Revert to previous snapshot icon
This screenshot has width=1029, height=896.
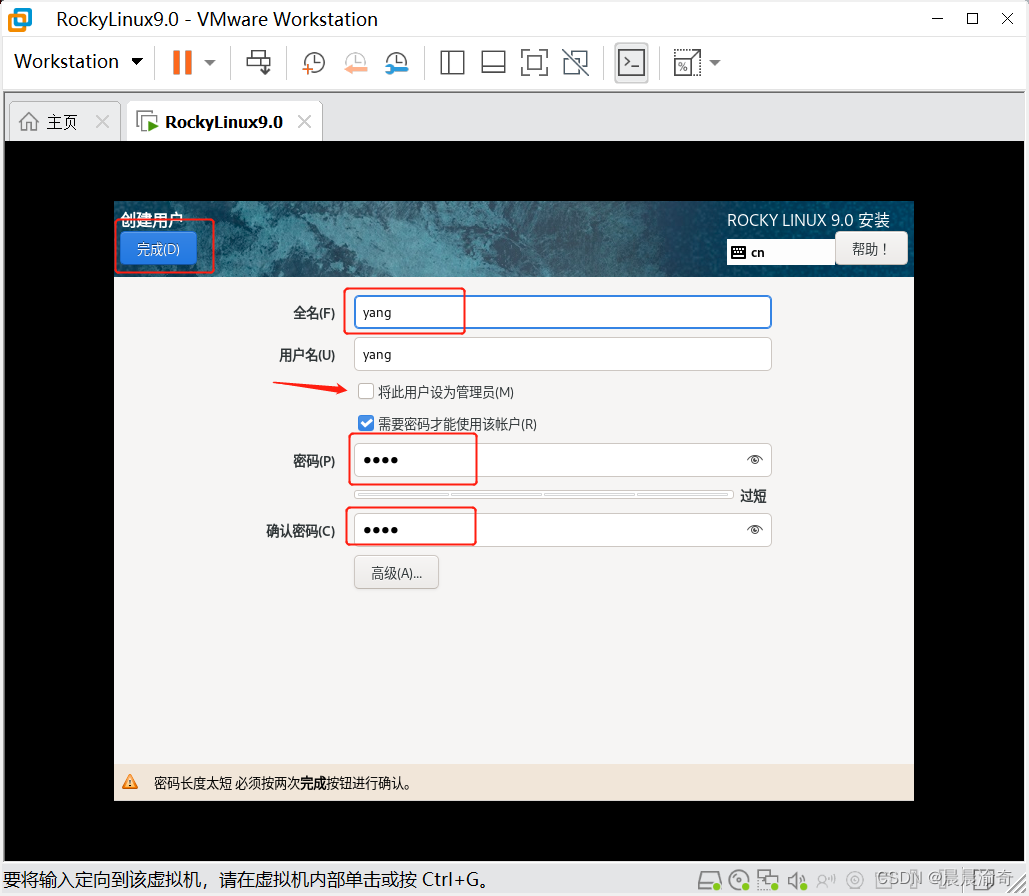[x=356, y=63]
